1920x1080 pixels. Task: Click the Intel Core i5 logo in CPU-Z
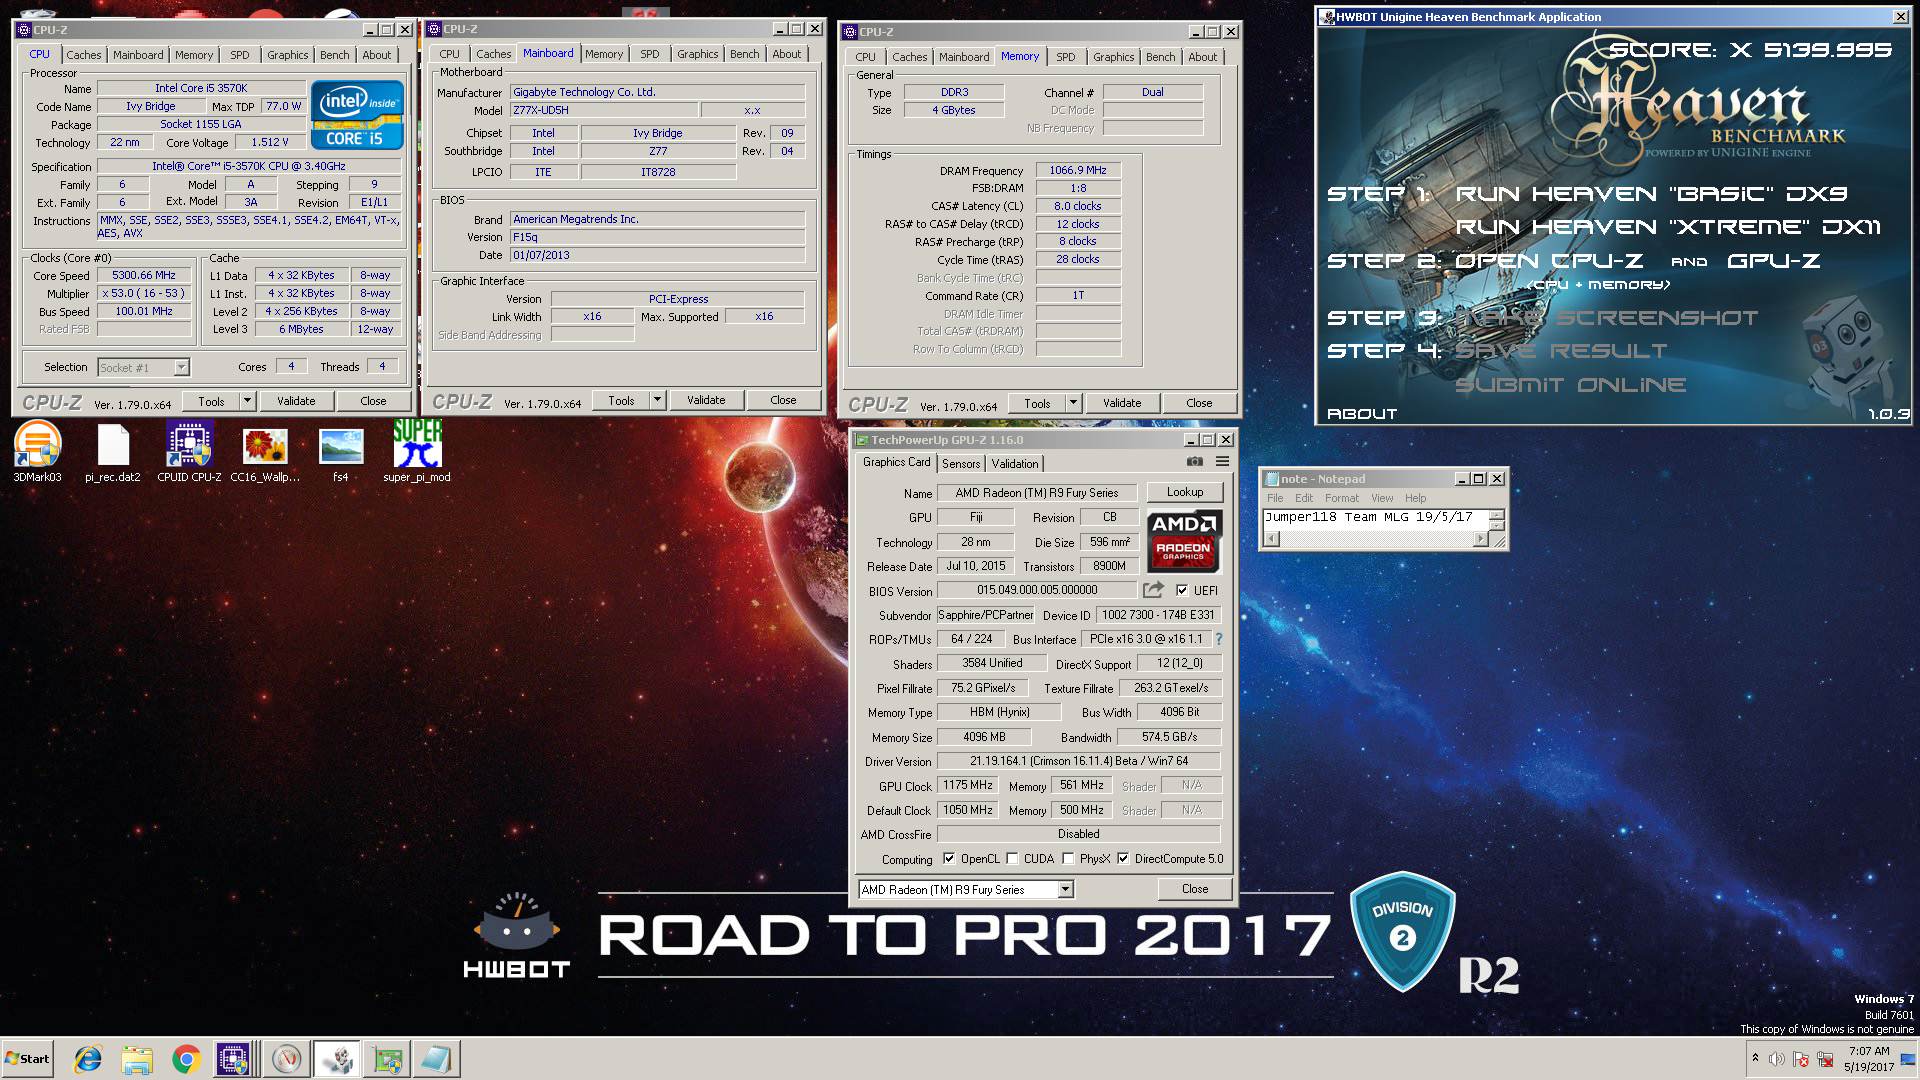tap(357, 115)
